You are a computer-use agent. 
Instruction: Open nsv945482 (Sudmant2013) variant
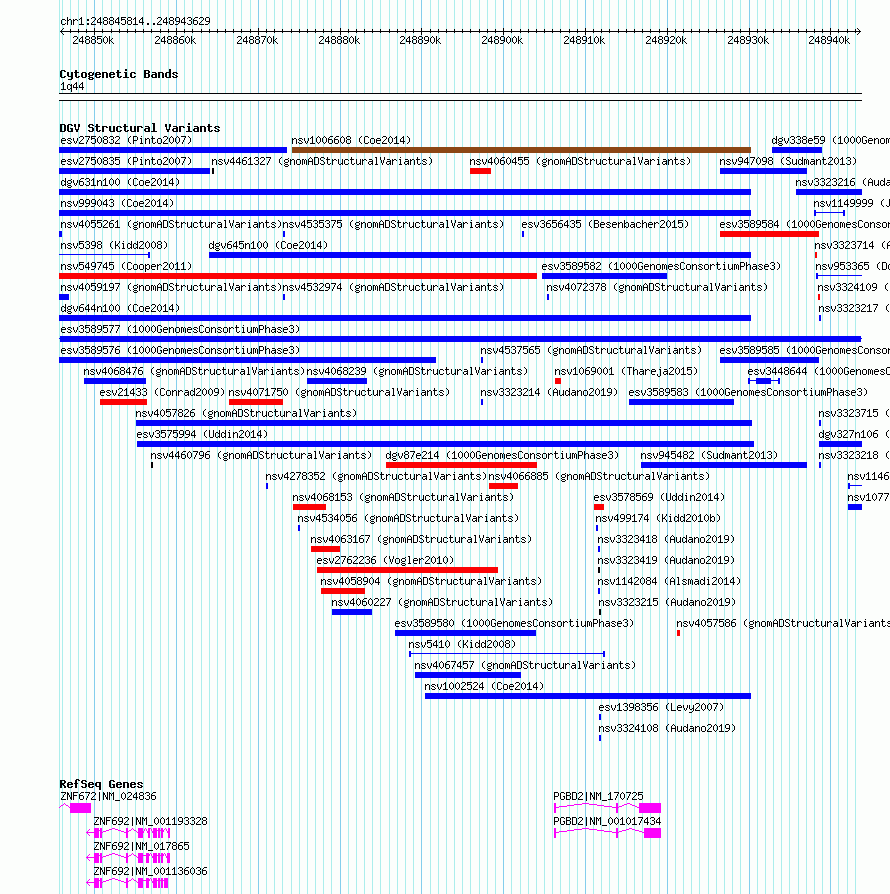709,456
